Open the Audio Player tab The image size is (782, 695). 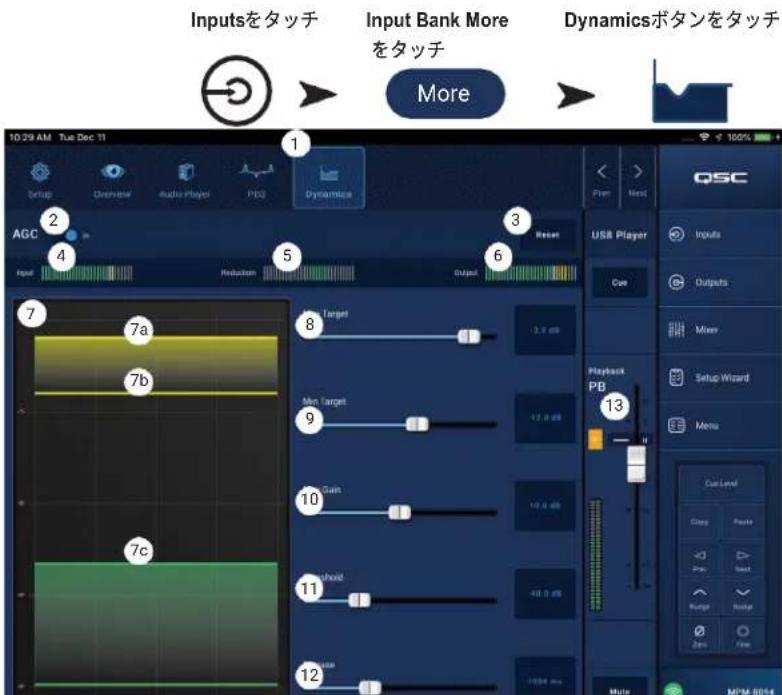tap(185, 179)
